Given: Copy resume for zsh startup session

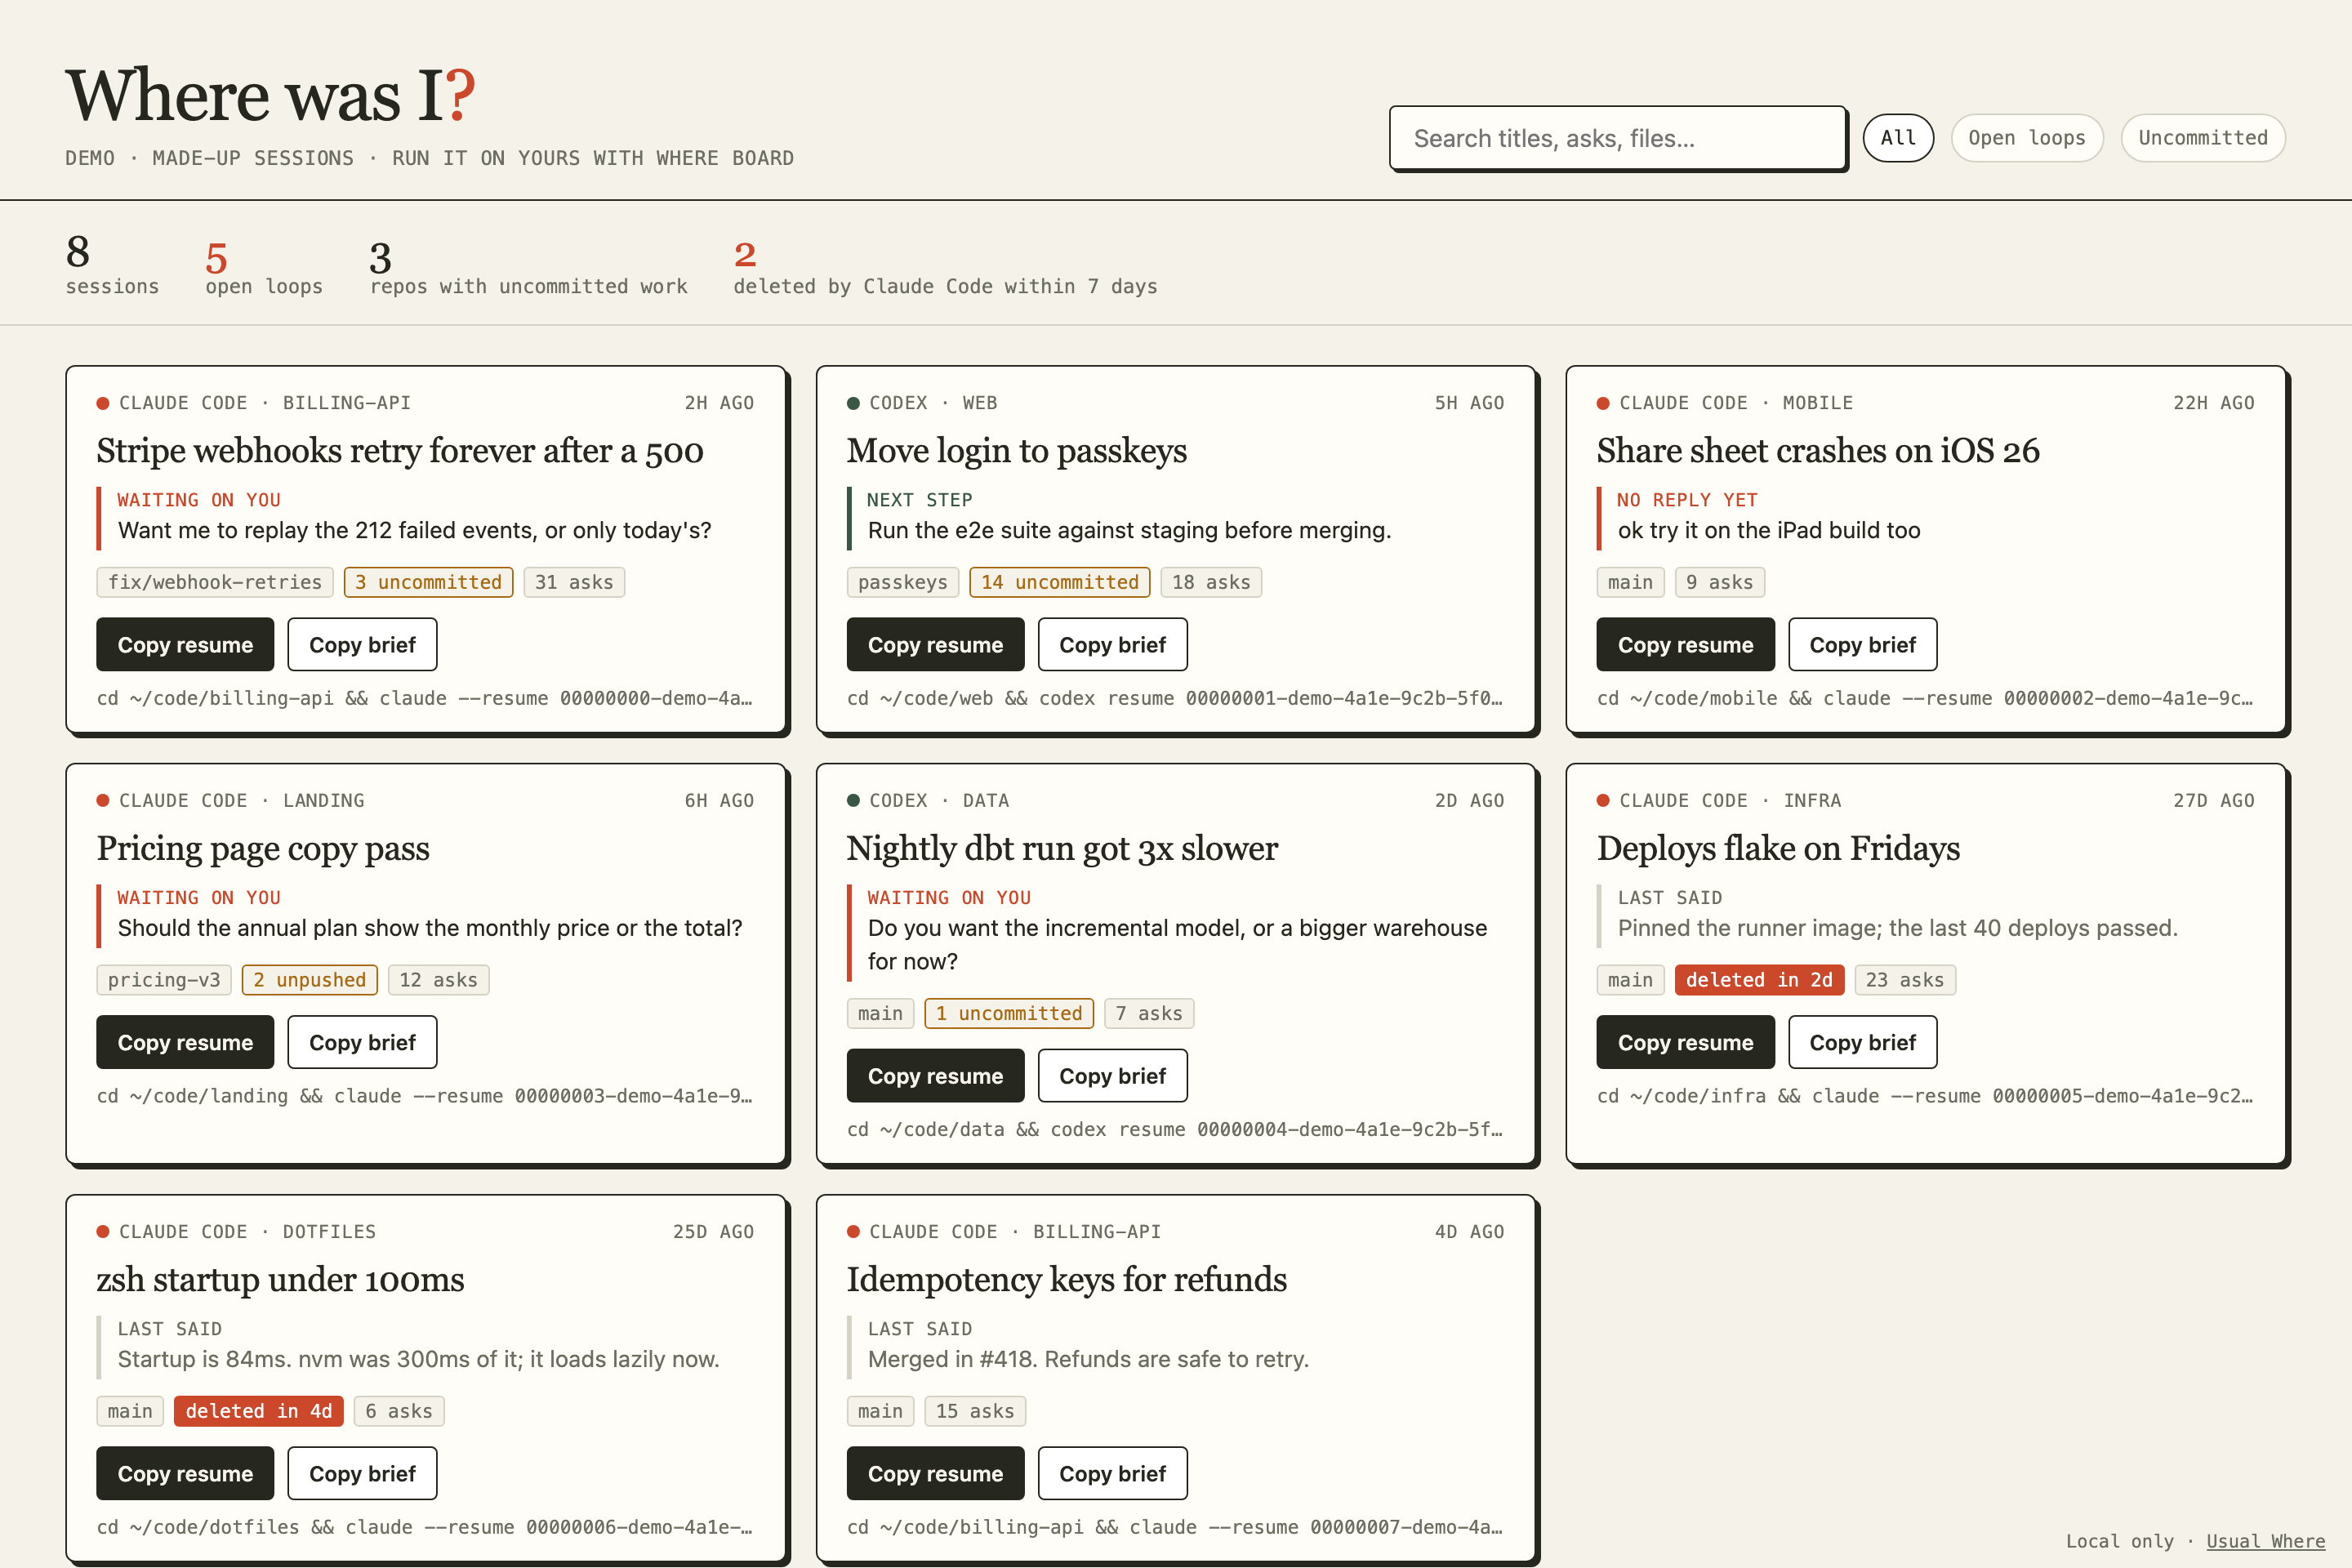Looking at the screenshot, I should [x=185, y=1474].
